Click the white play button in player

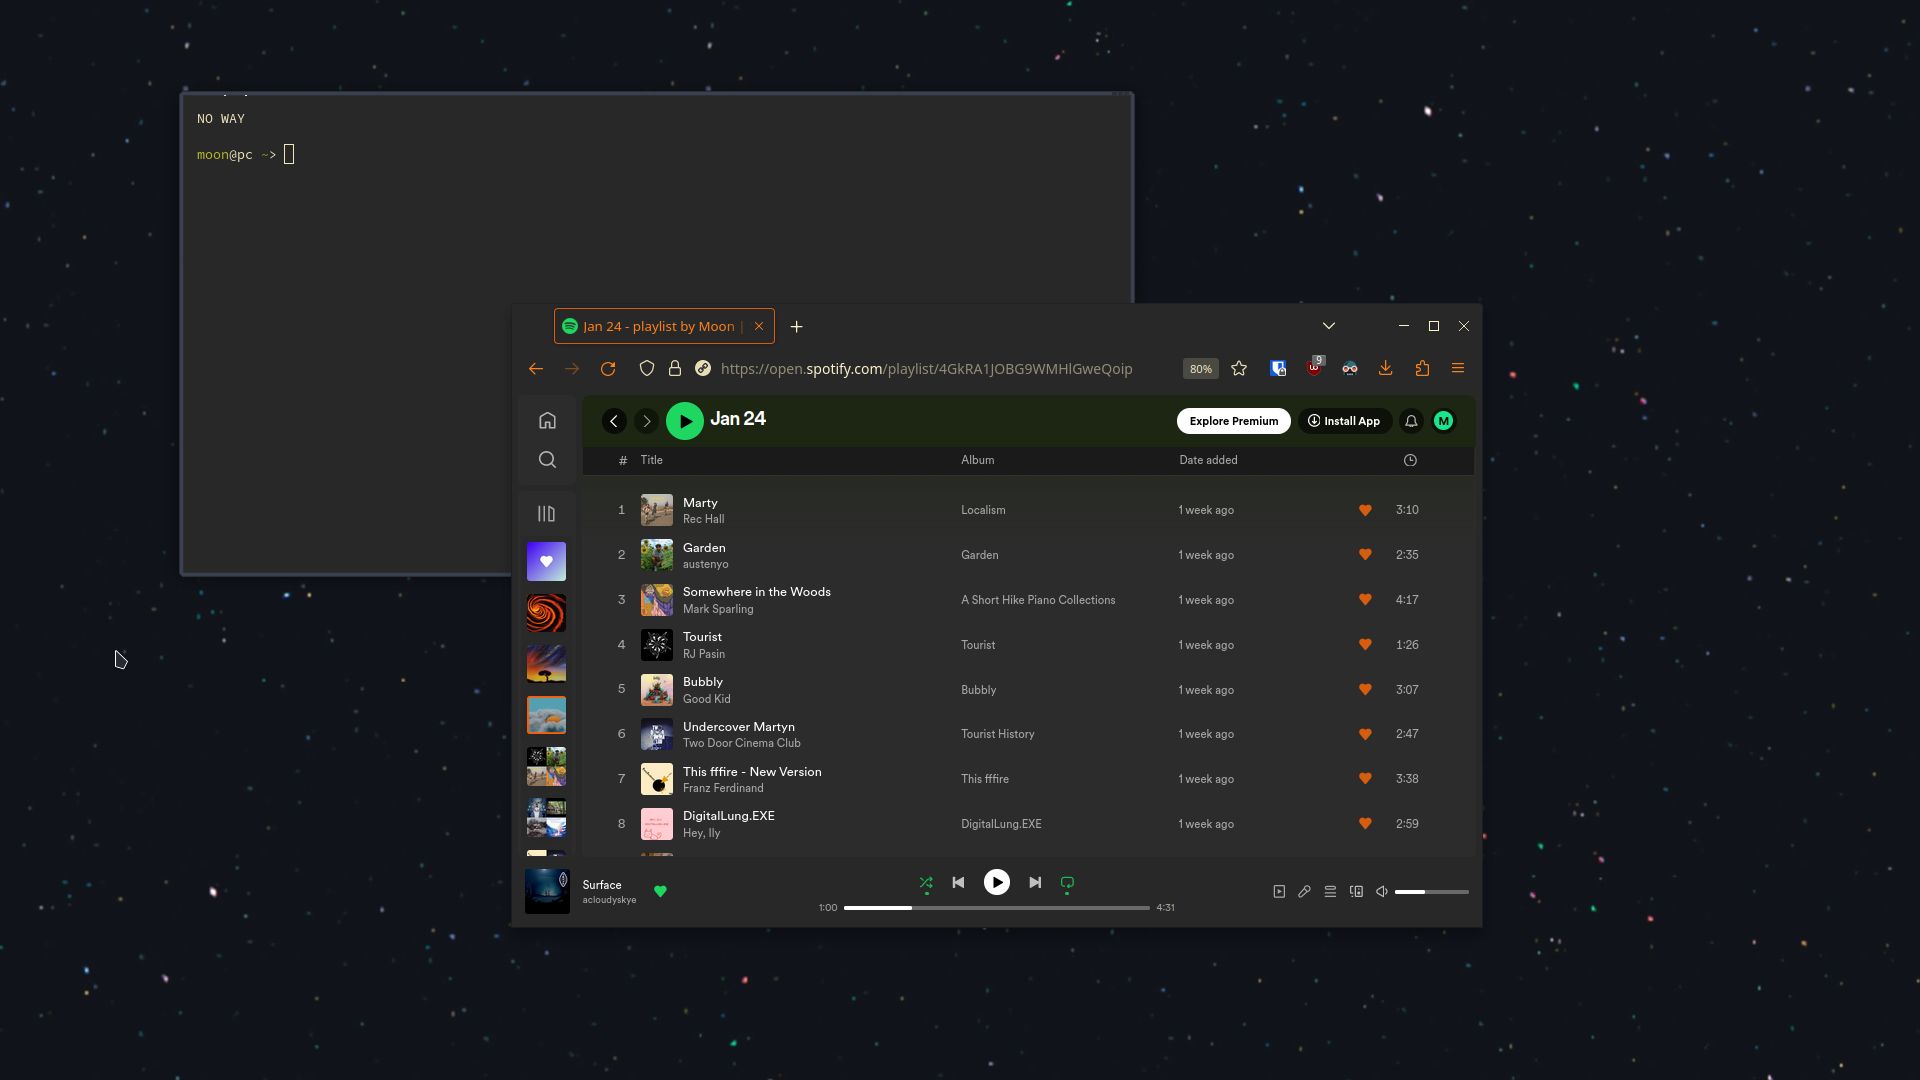click(997, 882)
